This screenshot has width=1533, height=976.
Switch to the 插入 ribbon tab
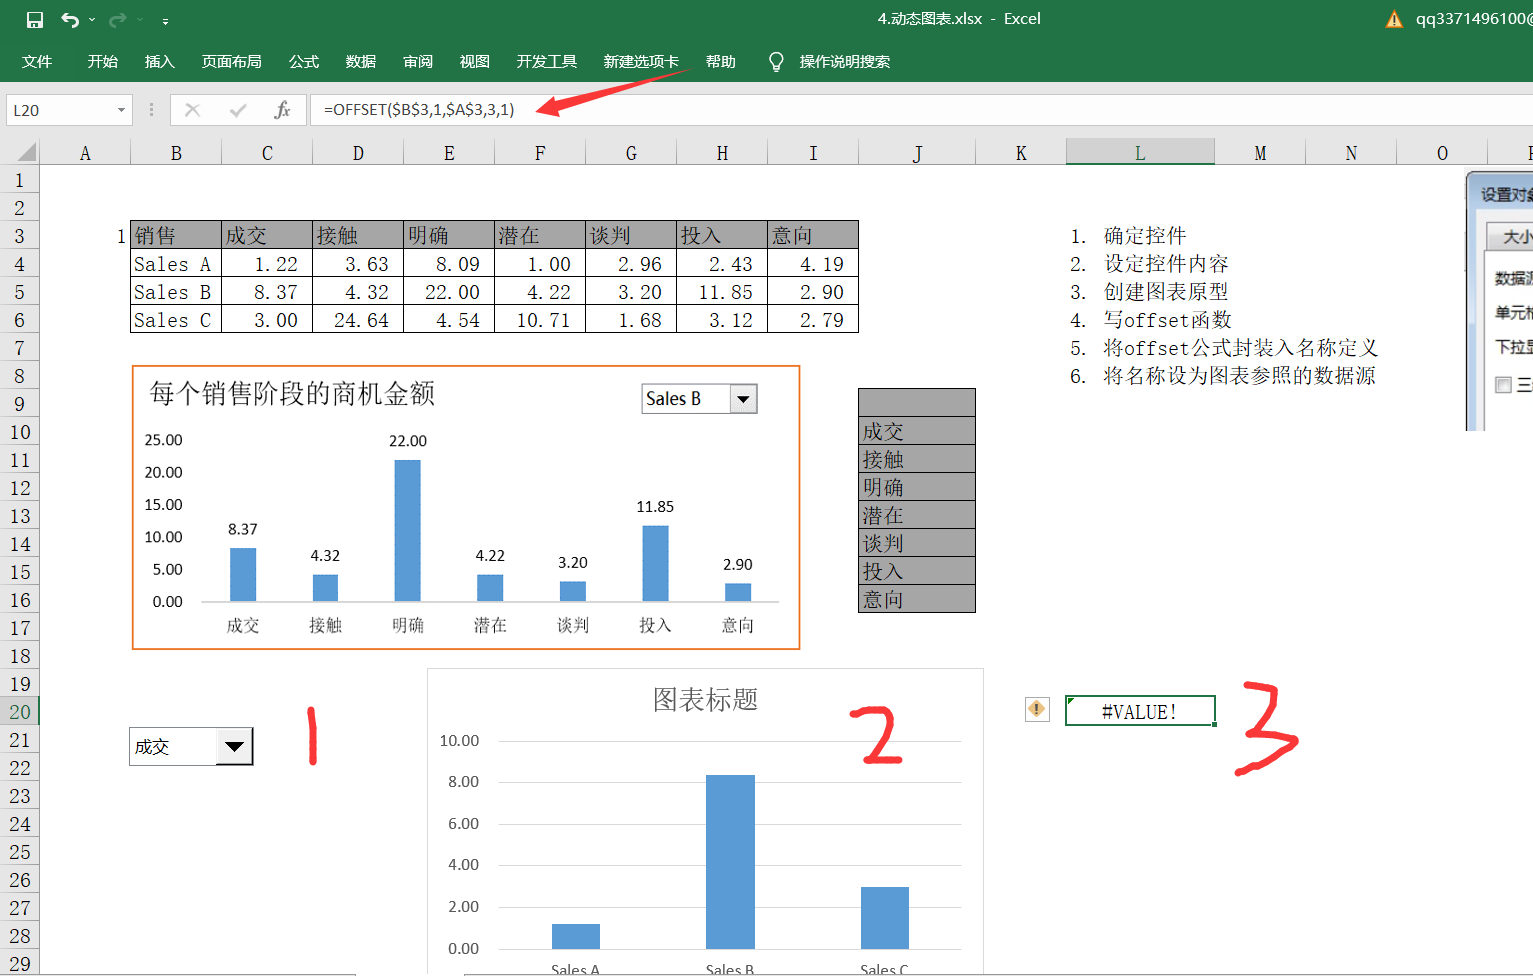160,62
